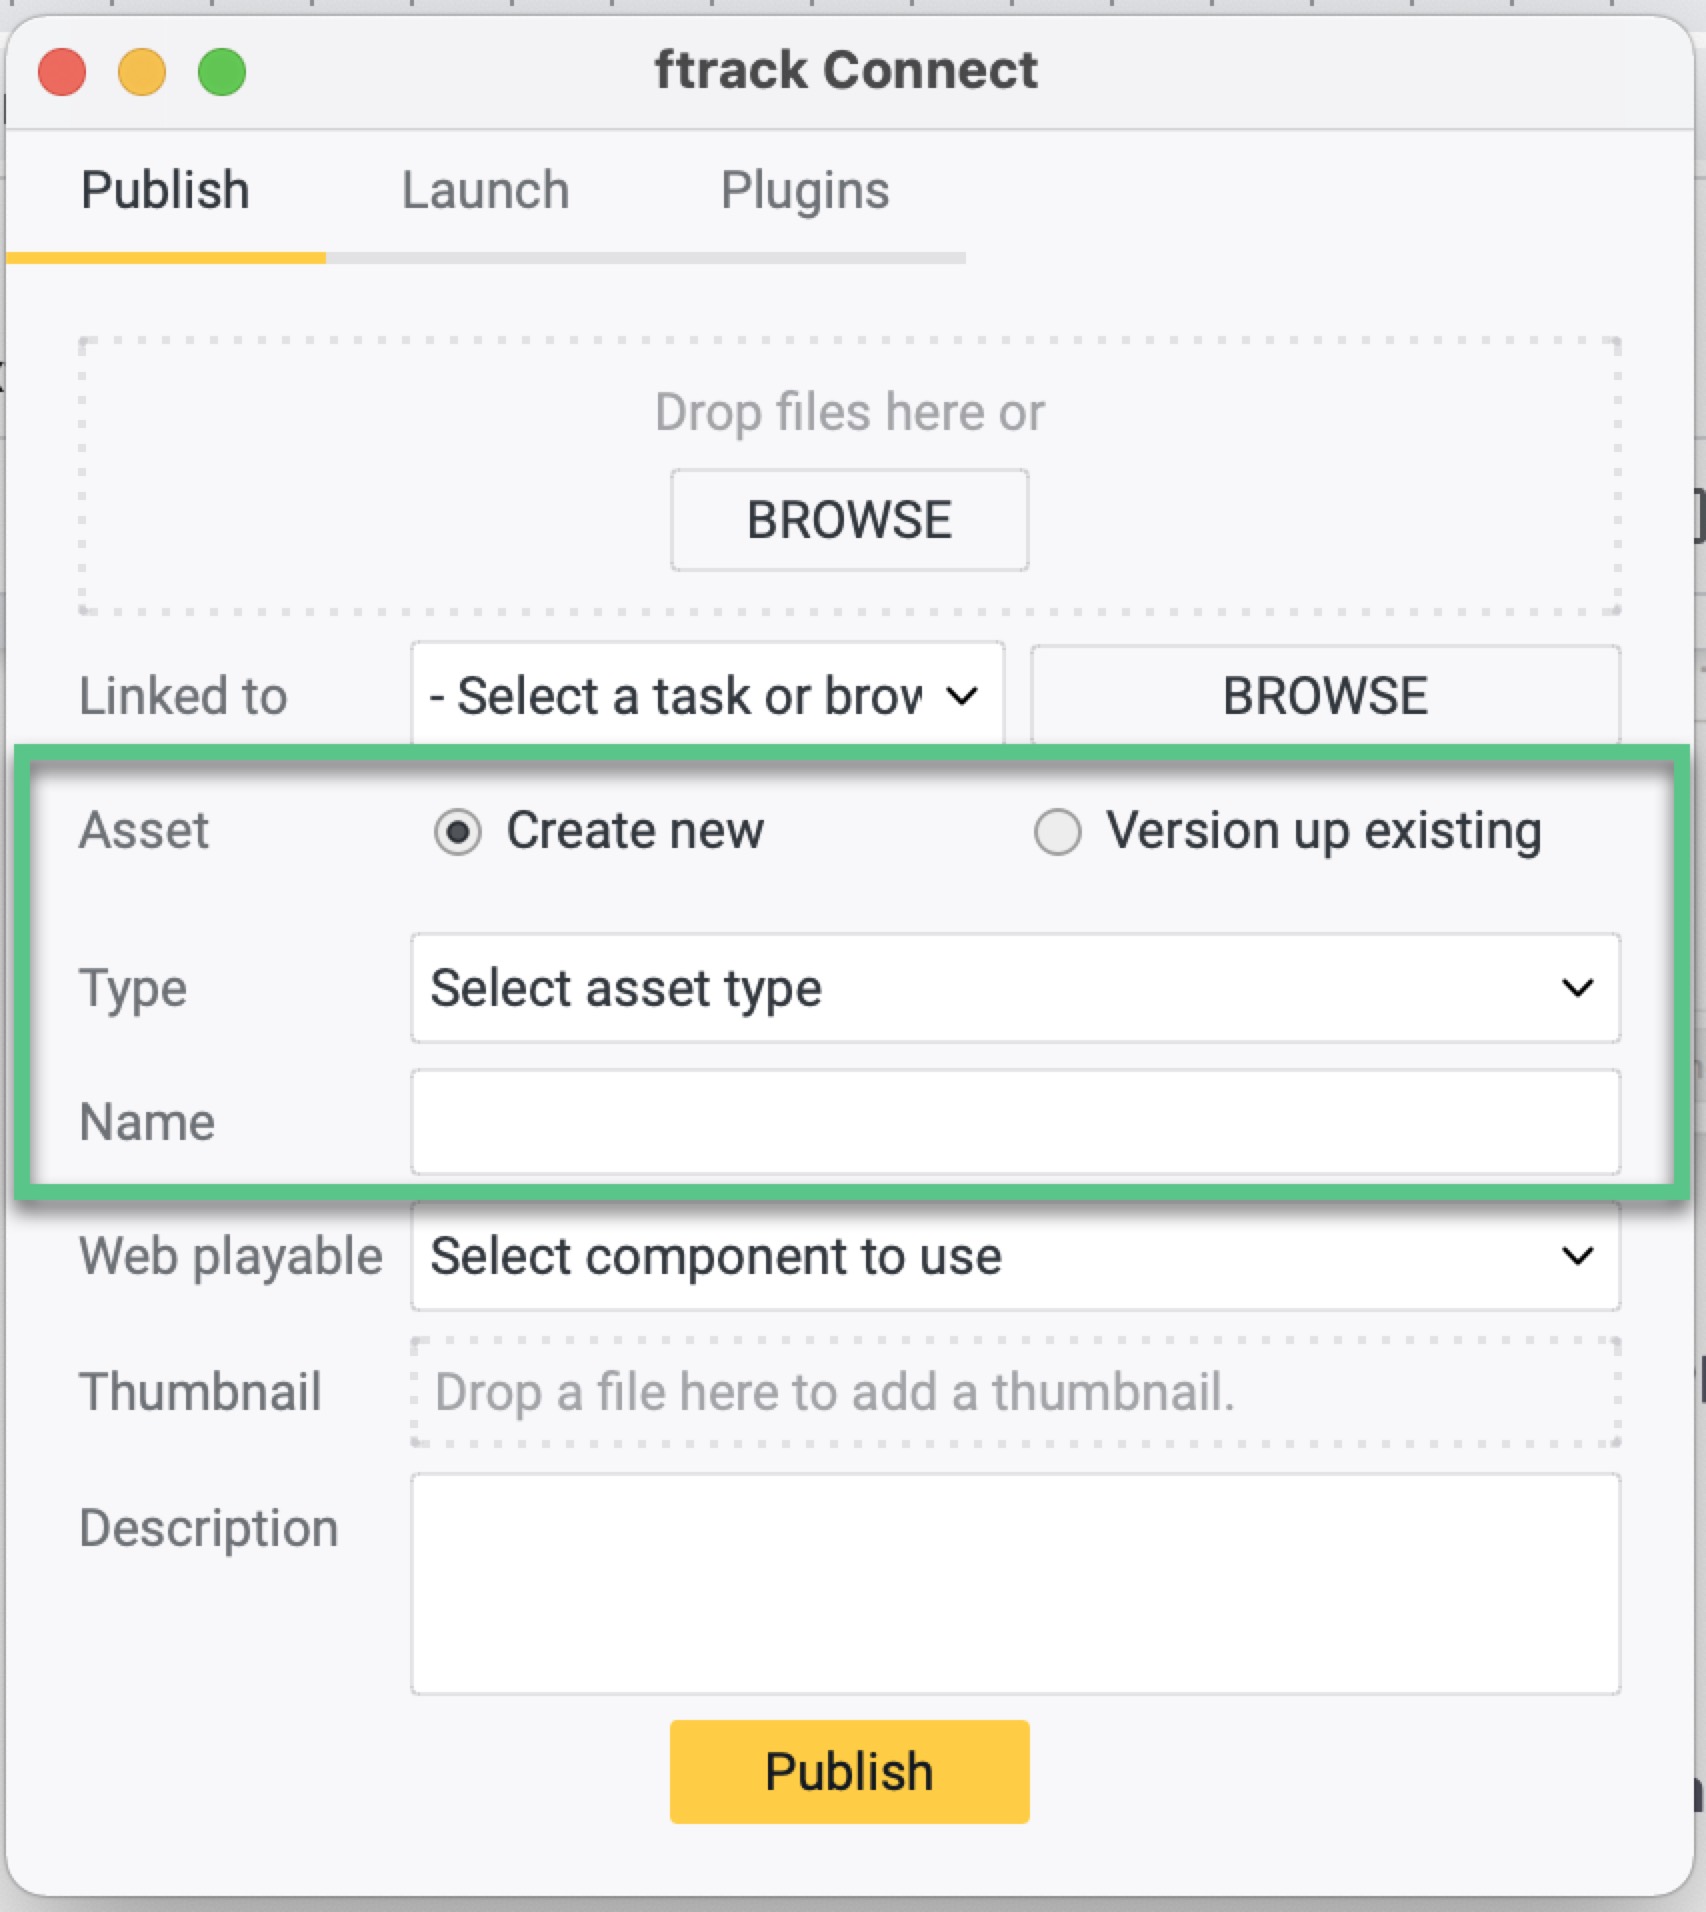1706x1912 pixels.
Task: Click the Linked to dropdown chevron arrow
Action: tap(962, 695)
